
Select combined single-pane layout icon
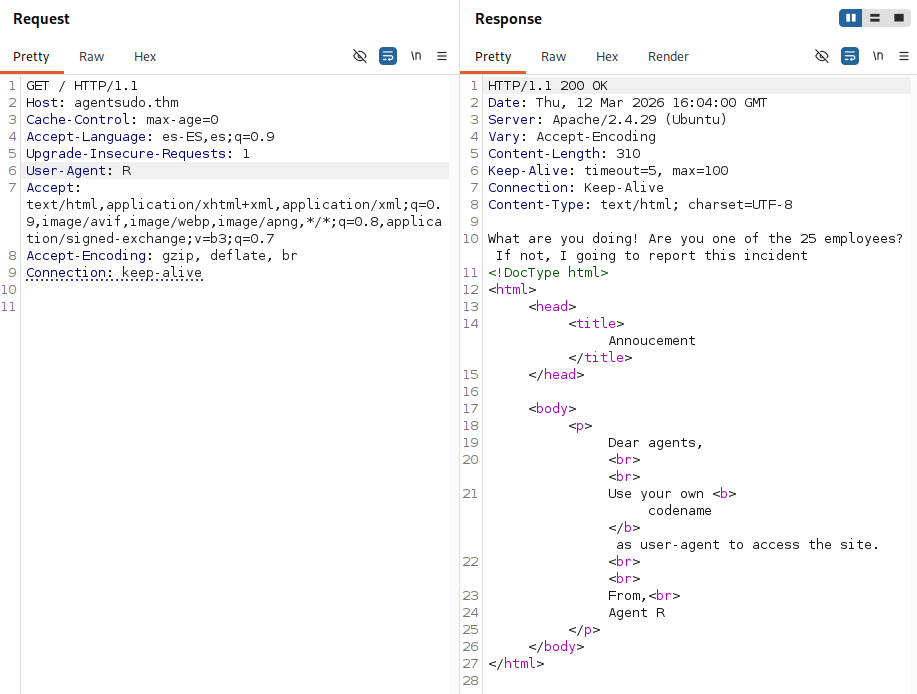899,18
